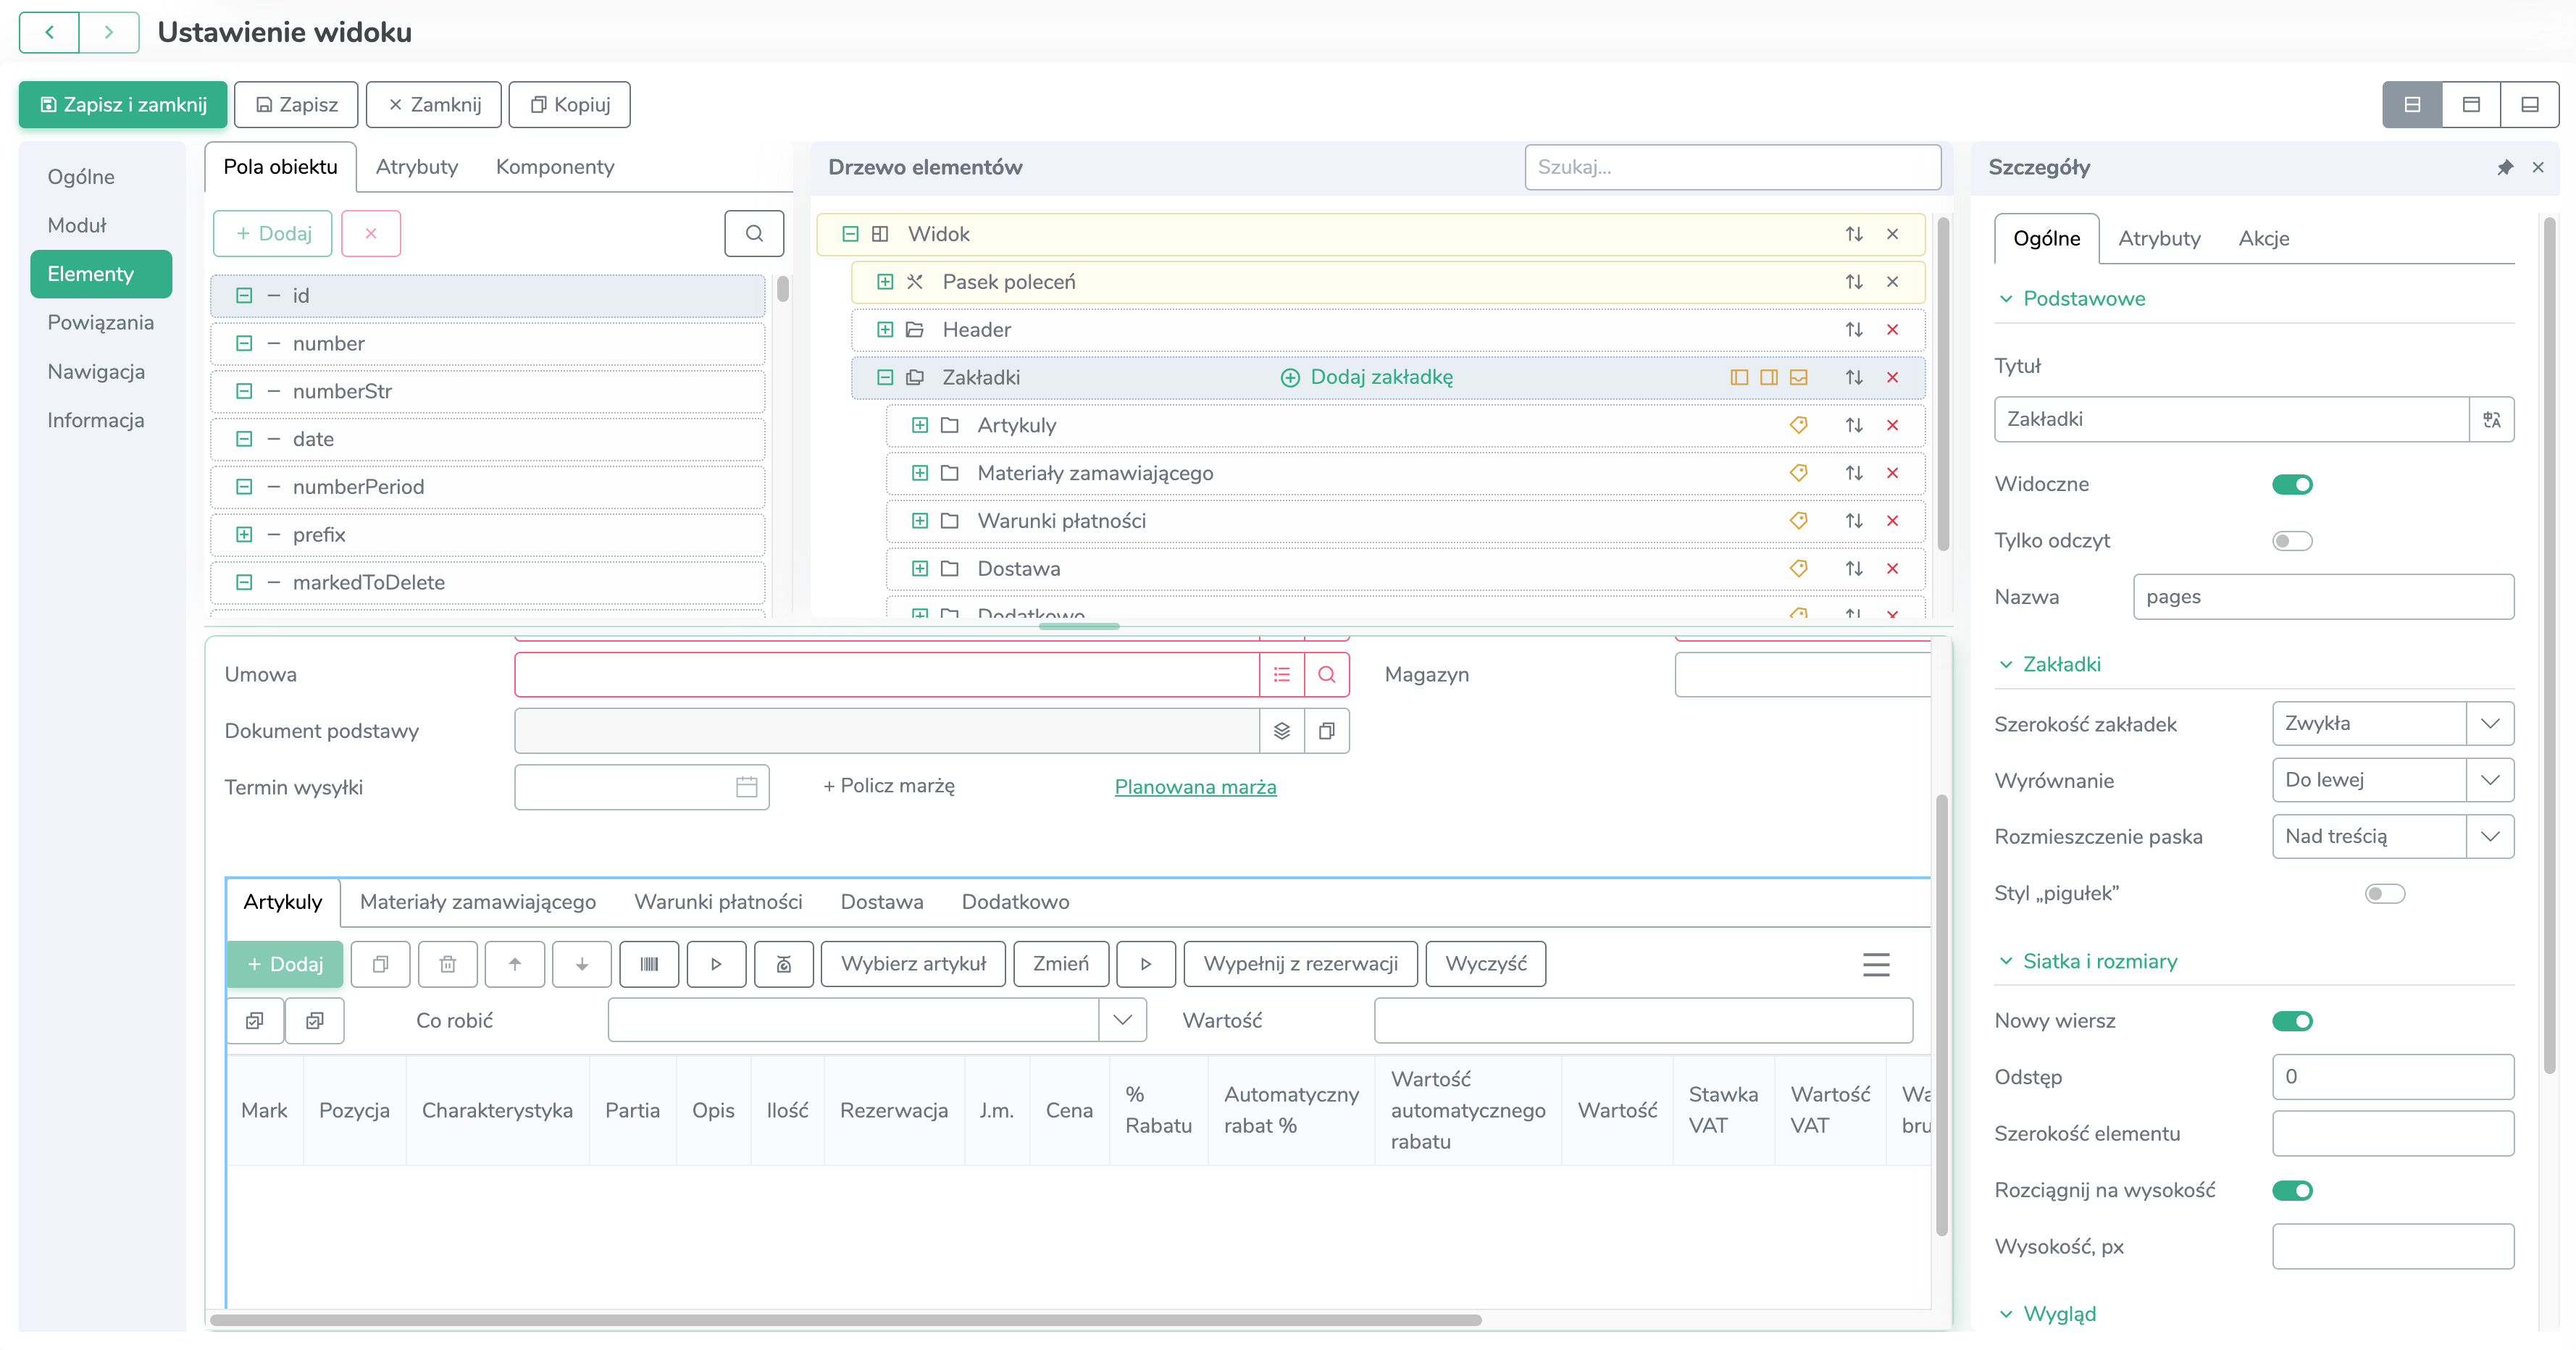Open Powiązania in left sidebar
This screenshot has height=1350, width=2576.
click(100, 322)
